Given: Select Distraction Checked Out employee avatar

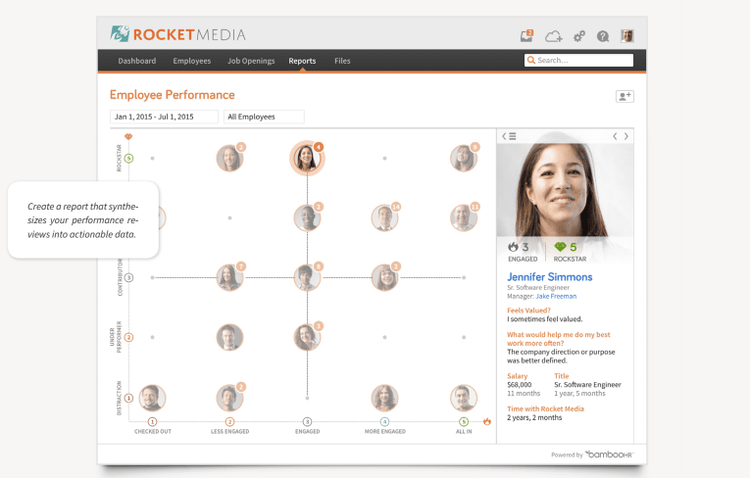Looking at the screenshot, I should click(x=152, y=398).
